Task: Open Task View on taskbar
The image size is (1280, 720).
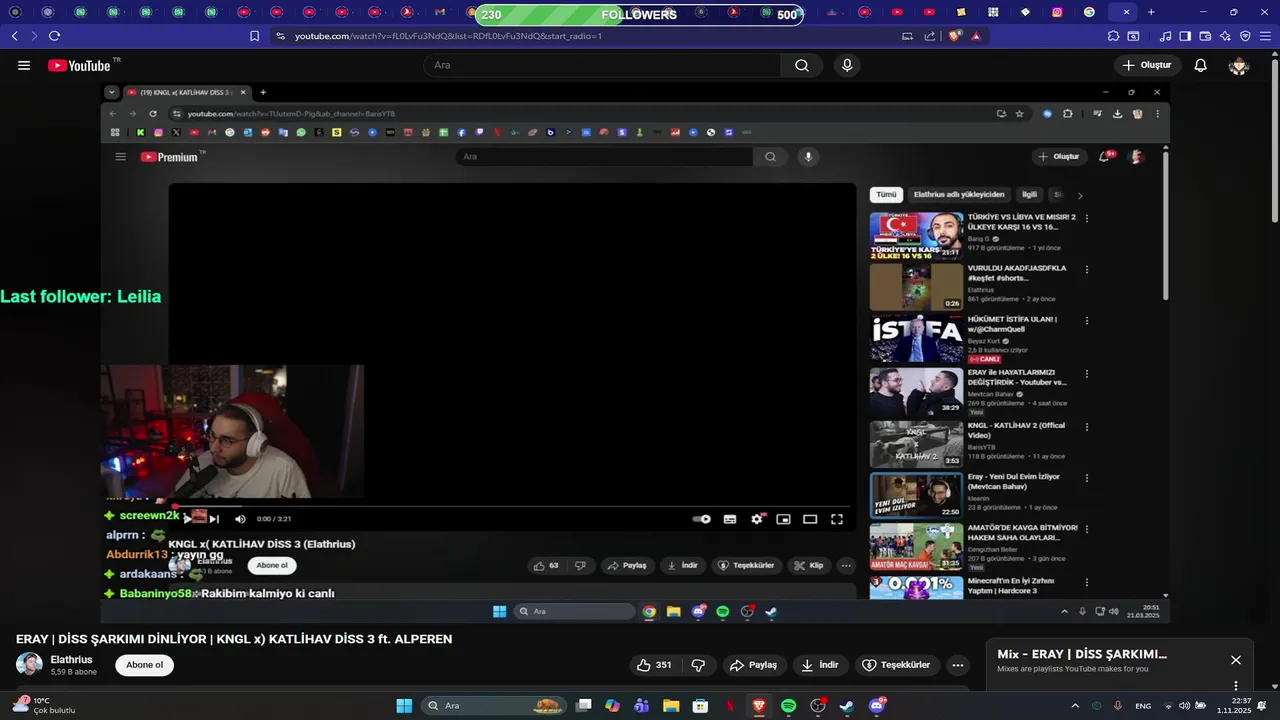Action: [584, 706]
